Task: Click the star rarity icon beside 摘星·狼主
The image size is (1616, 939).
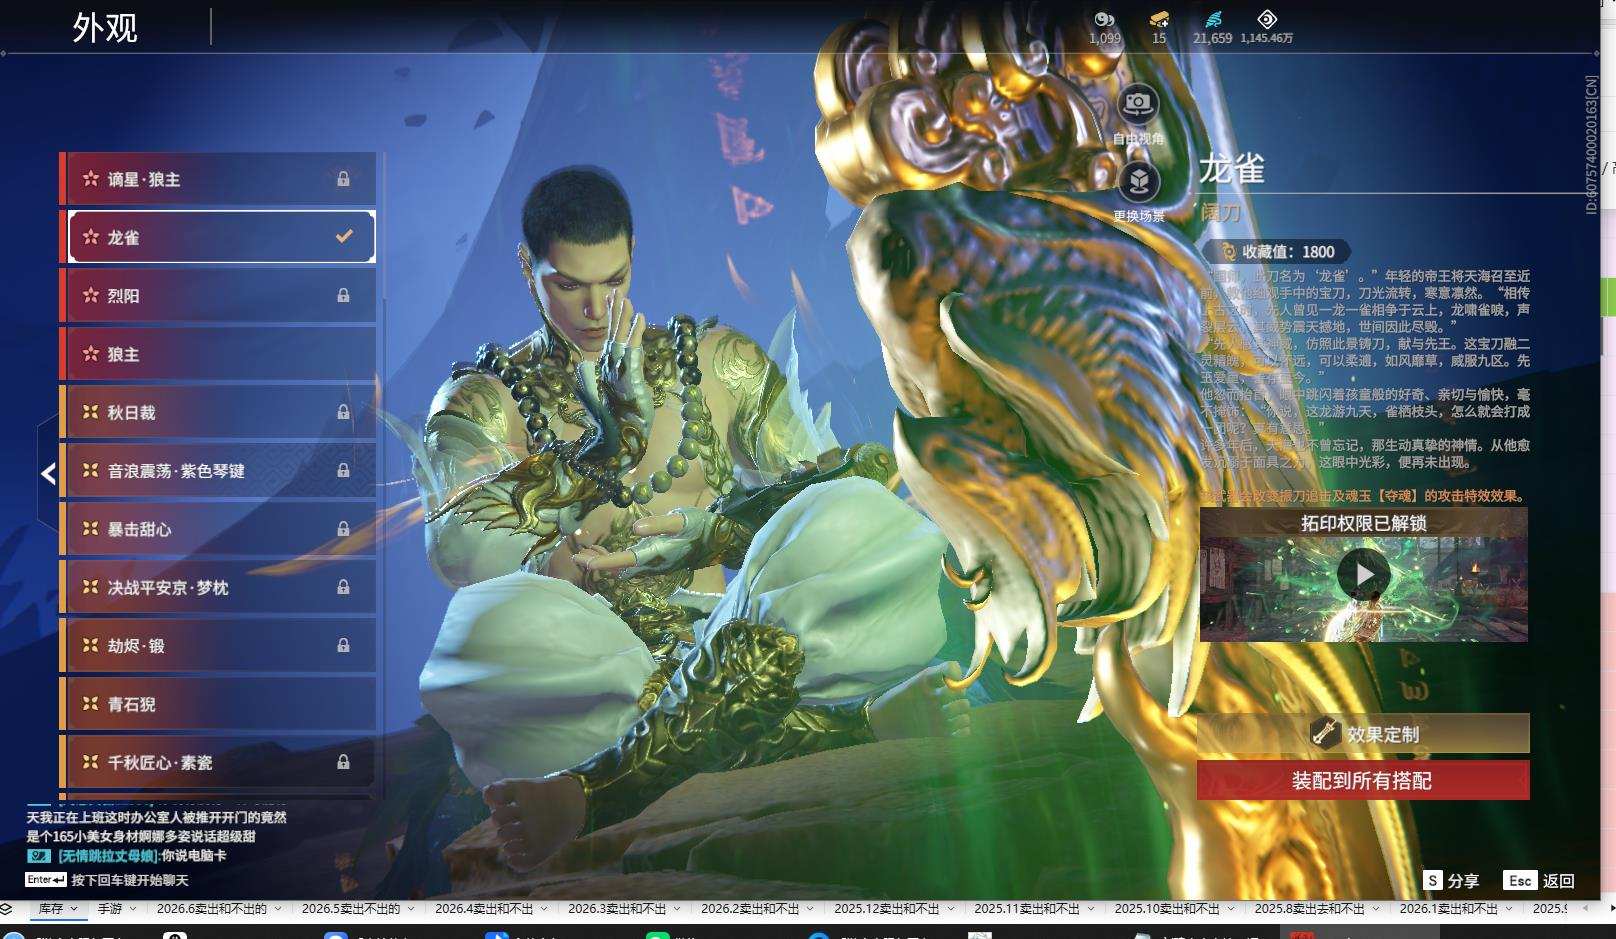Action: coord(91,179)
